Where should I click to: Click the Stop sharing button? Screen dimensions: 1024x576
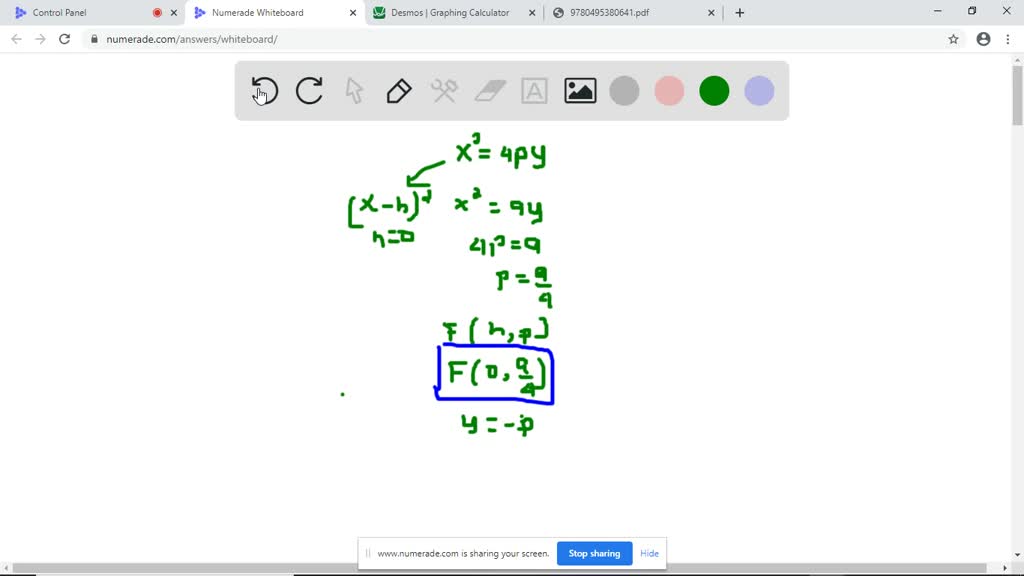[594, 553]
